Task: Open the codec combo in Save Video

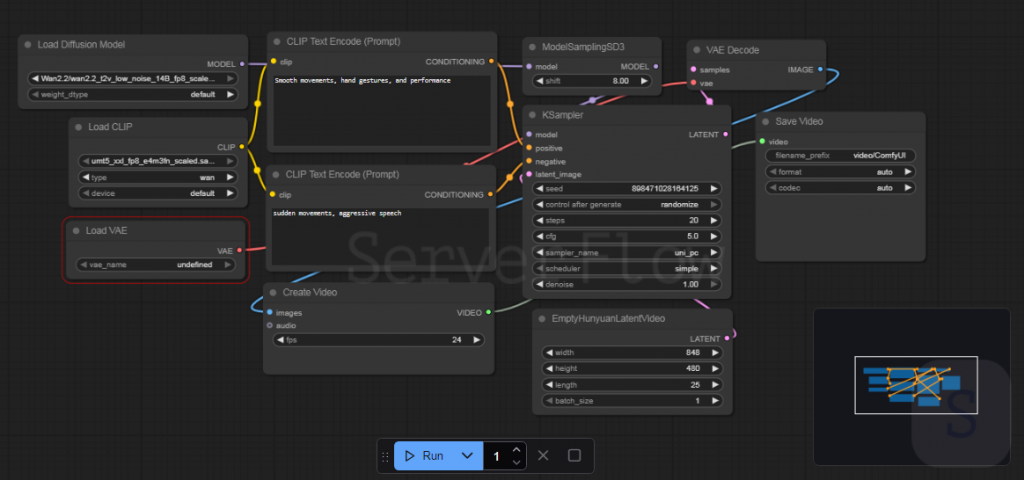Action: tap(840, 187)
